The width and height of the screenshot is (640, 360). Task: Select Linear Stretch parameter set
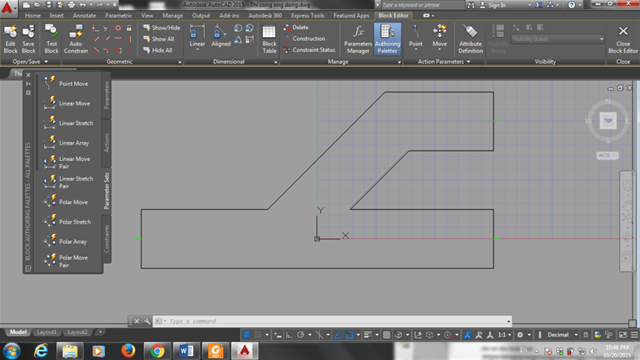pyautogui.click(x=68, y=123)
